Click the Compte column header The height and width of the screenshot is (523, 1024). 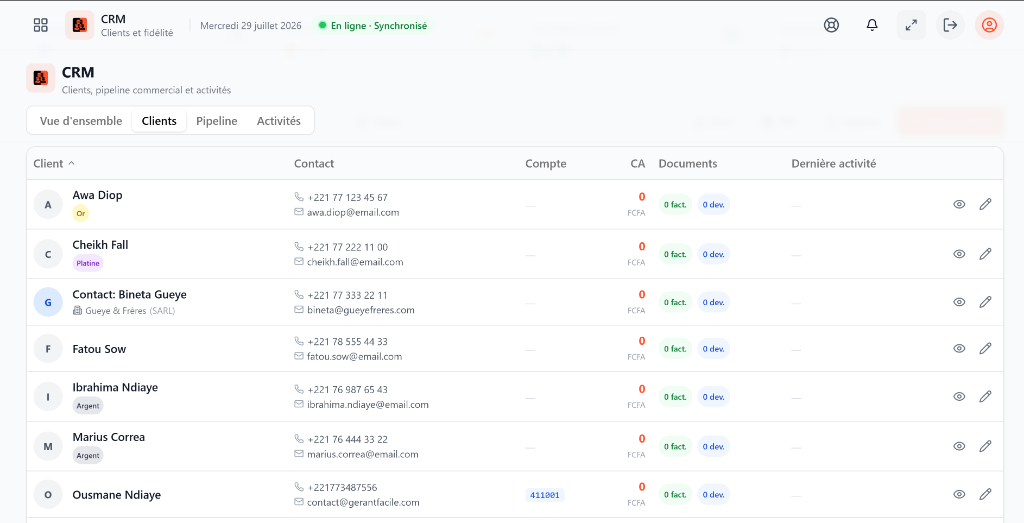546,163
